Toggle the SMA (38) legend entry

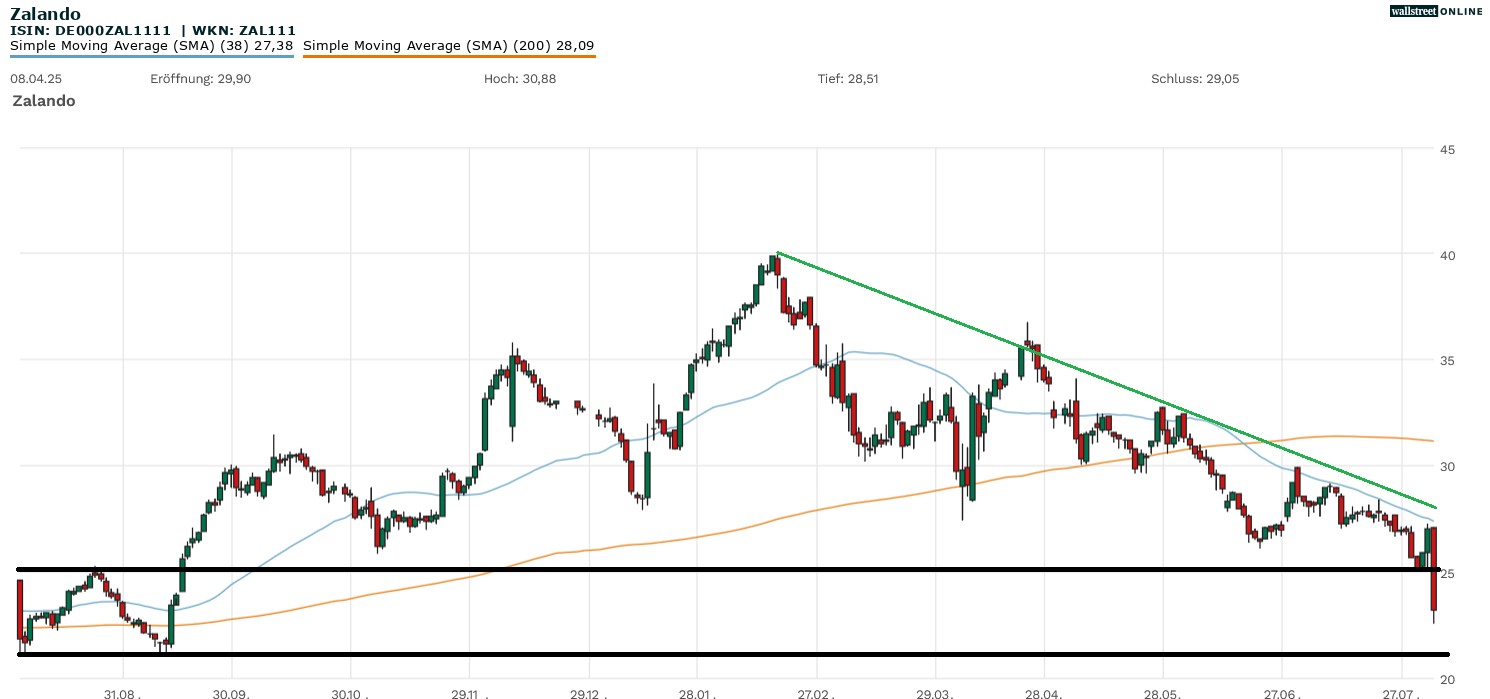pyautogui.click(x=151, y=46)
